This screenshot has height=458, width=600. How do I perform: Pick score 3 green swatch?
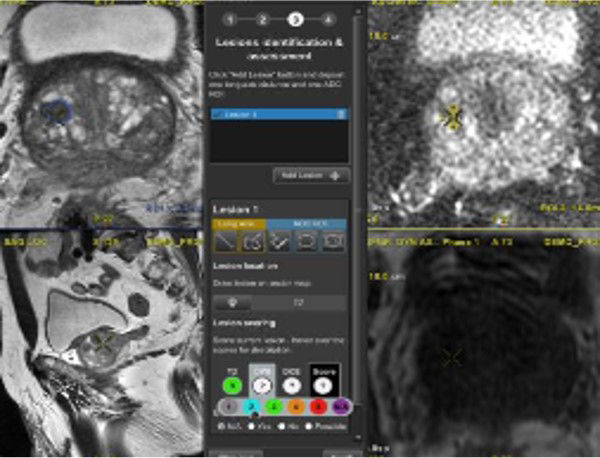[x=274, y=407]
